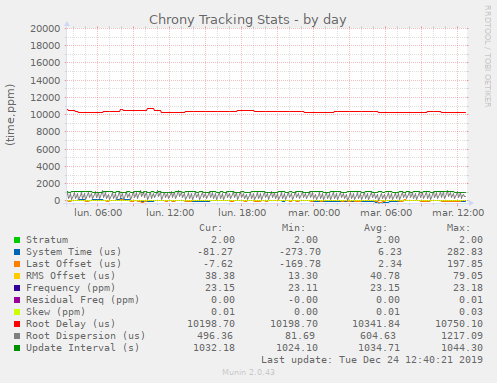This screenshot has width=497, height=383.
Task: Click the Cur: column header
Action: coord(211,228)
